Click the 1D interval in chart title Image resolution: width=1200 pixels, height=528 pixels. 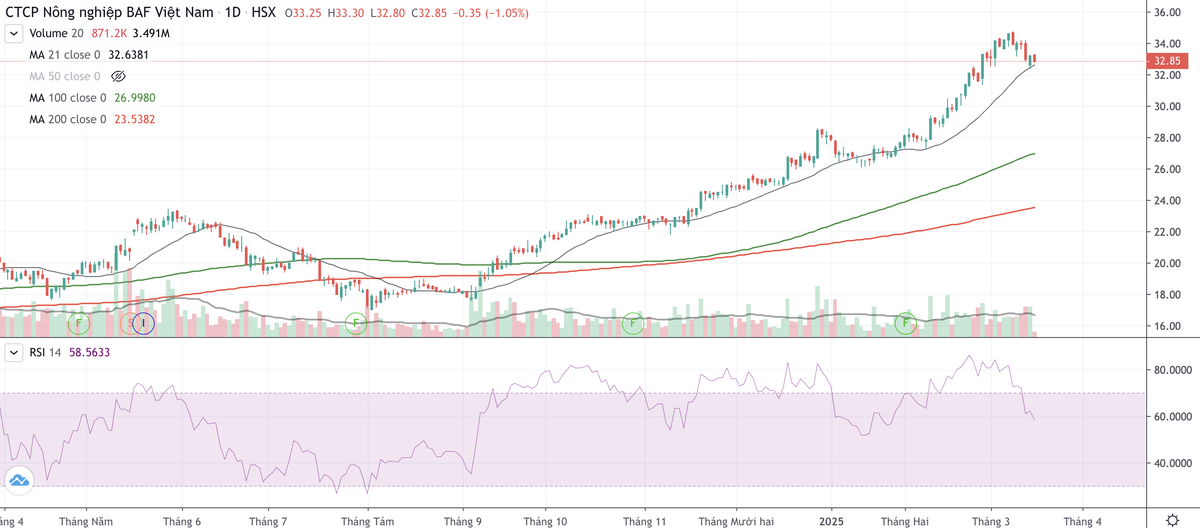[236, 14]
